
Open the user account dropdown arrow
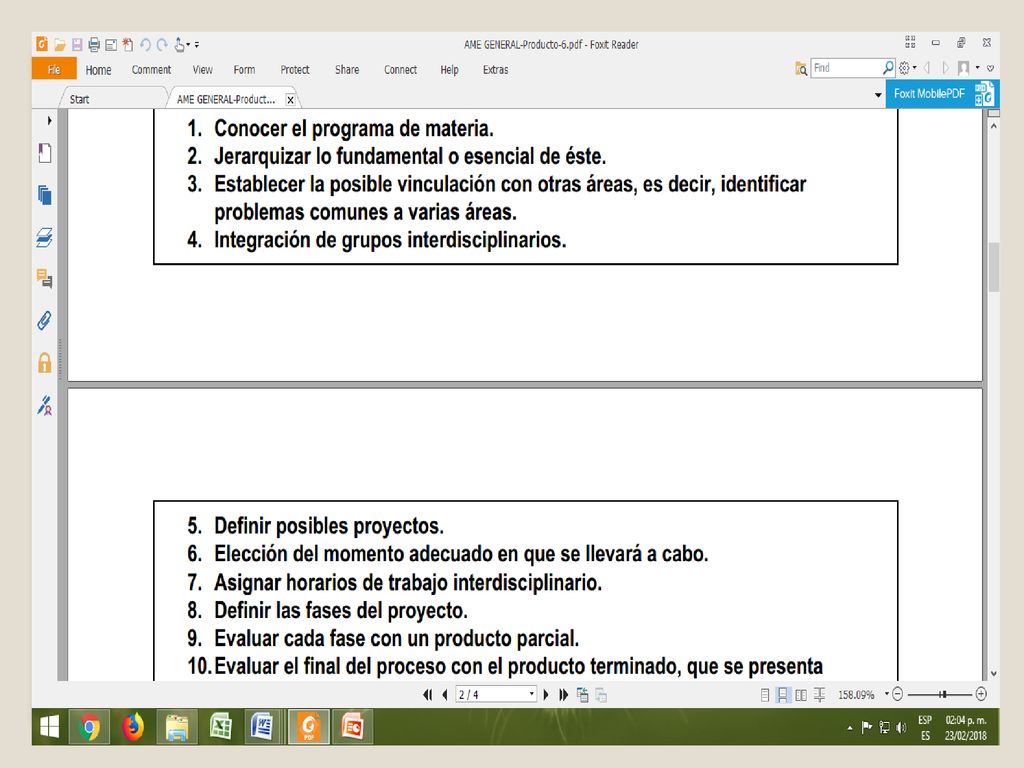click(977, 67)
